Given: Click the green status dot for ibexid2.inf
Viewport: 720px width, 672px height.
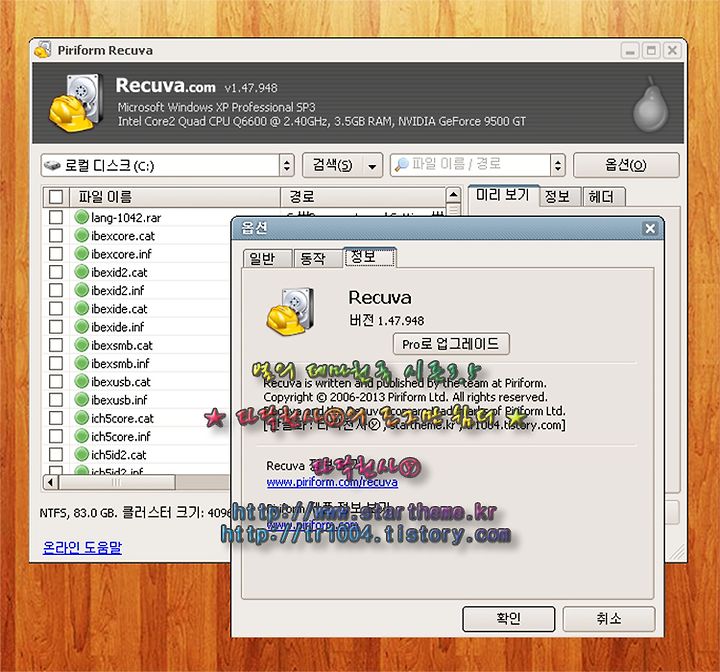Looking at the screenshot, I should pos(81,290).
